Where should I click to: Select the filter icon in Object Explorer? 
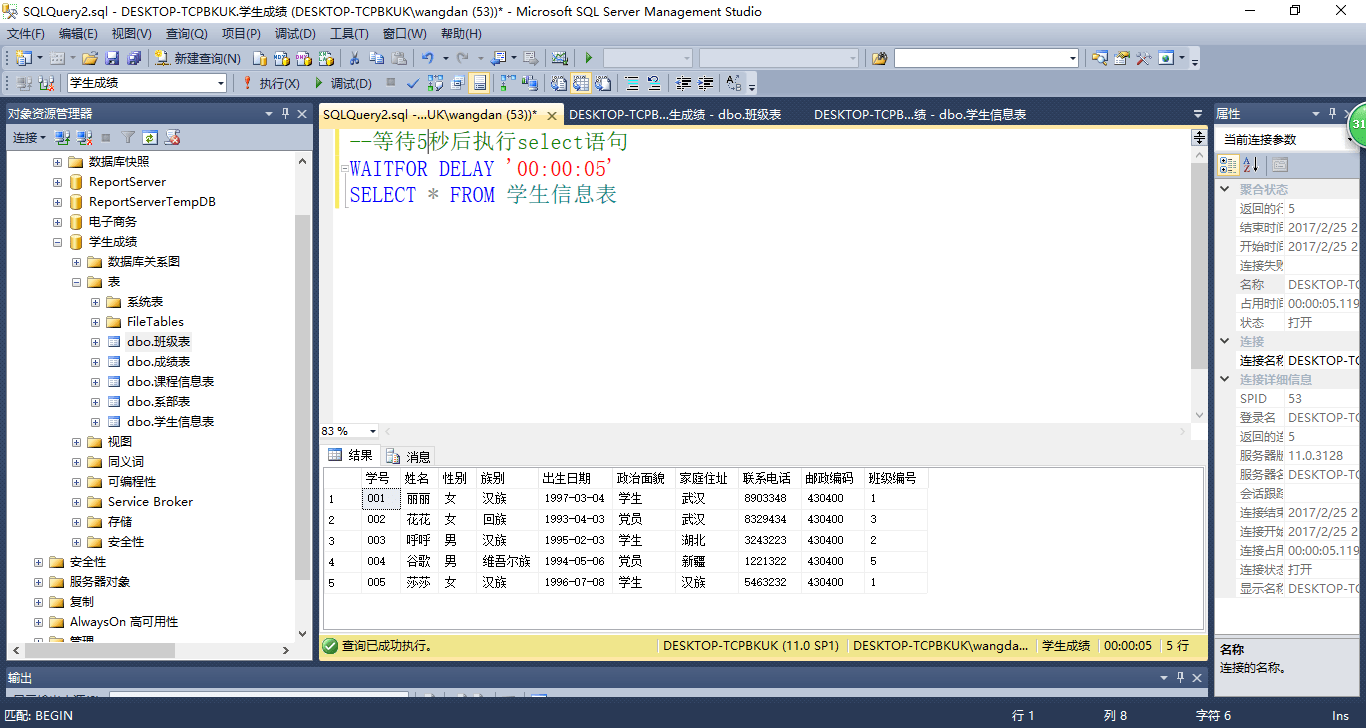click(x=127, y=137)
